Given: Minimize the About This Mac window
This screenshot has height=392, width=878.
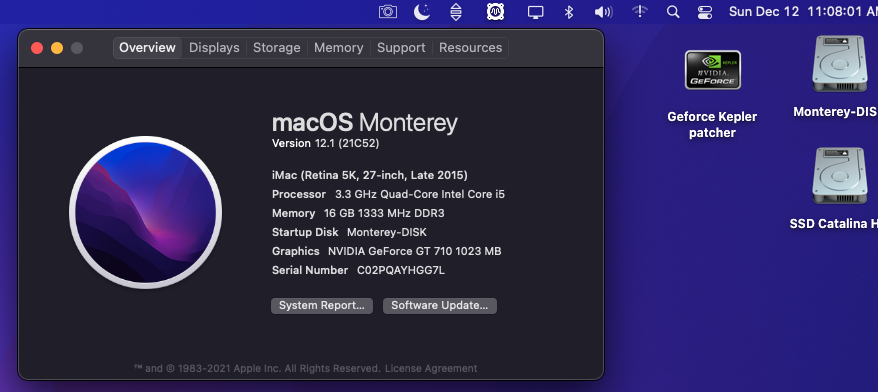Looking at the screenshot, I should (x=57, y=48).
